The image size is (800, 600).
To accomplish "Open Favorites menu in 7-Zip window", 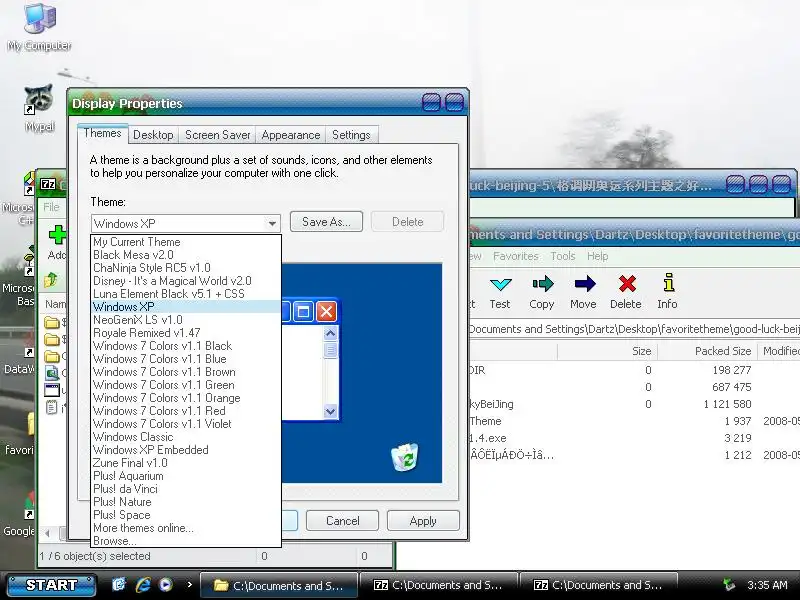I will [x=515, y=256].
